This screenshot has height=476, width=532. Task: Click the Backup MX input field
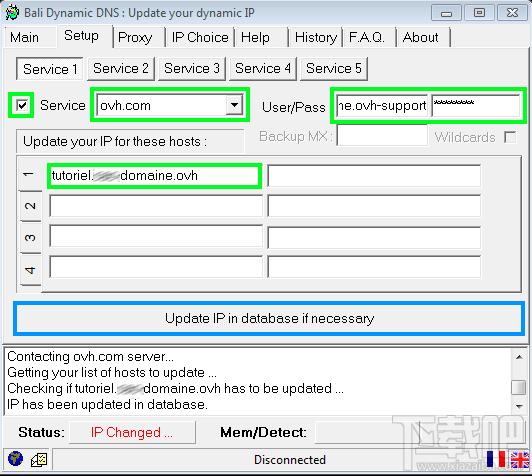pos(382,136)
